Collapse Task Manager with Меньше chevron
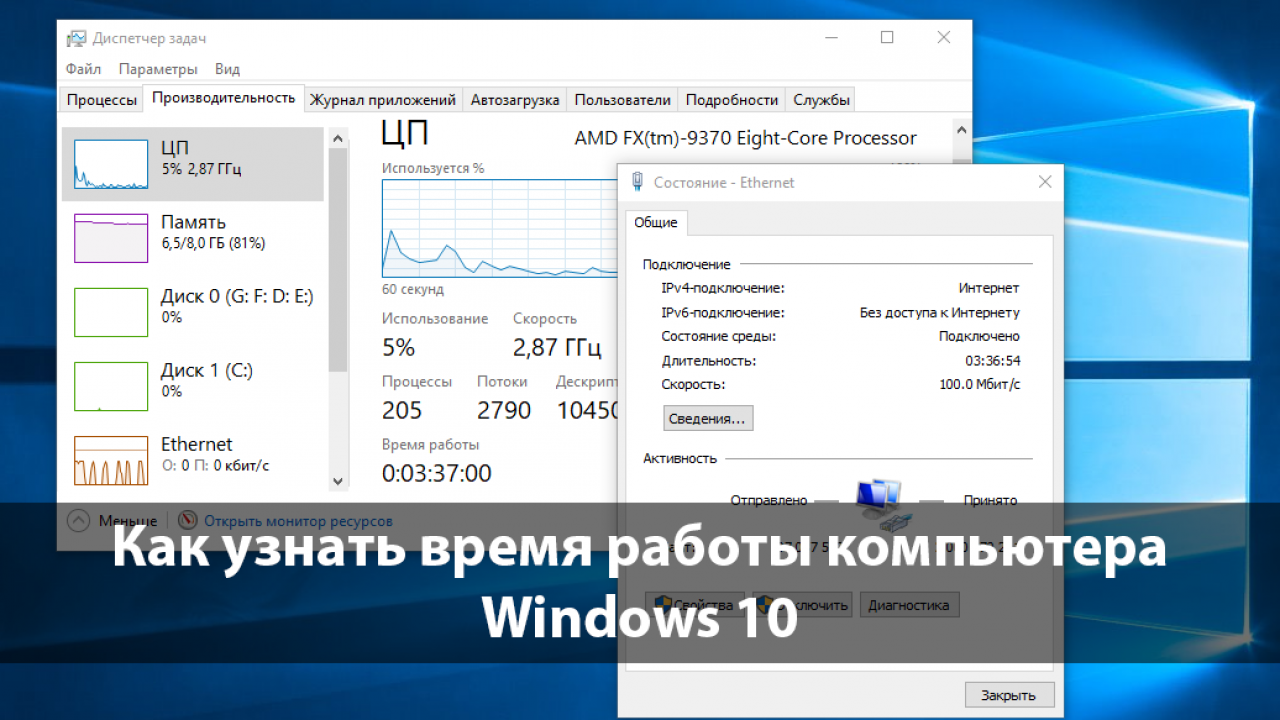This screenshot has height=720, width=1280. coord(79,520)
